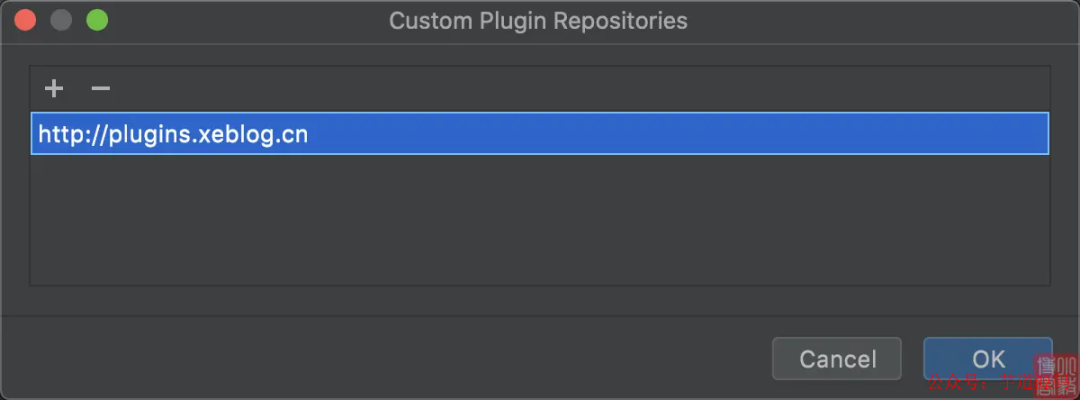The height and width of the screenshot is (400, 1080).
Task: Click empty footer area left of Cancel
Action: 400,358
